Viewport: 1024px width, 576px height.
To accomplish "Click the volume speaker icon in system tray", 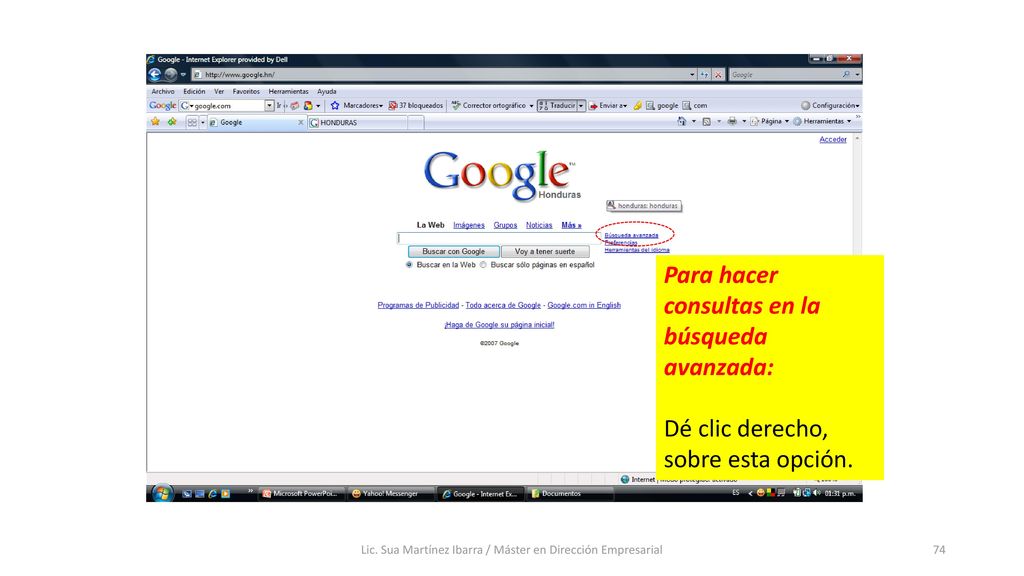I will click(816, 493).
